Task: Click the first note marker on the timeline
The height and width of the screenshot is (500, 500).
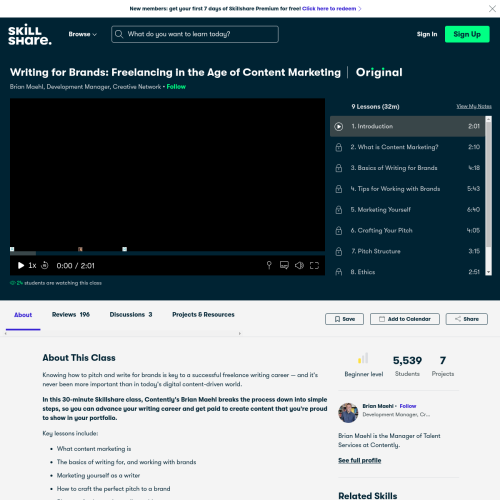Action: pos(12,249)
